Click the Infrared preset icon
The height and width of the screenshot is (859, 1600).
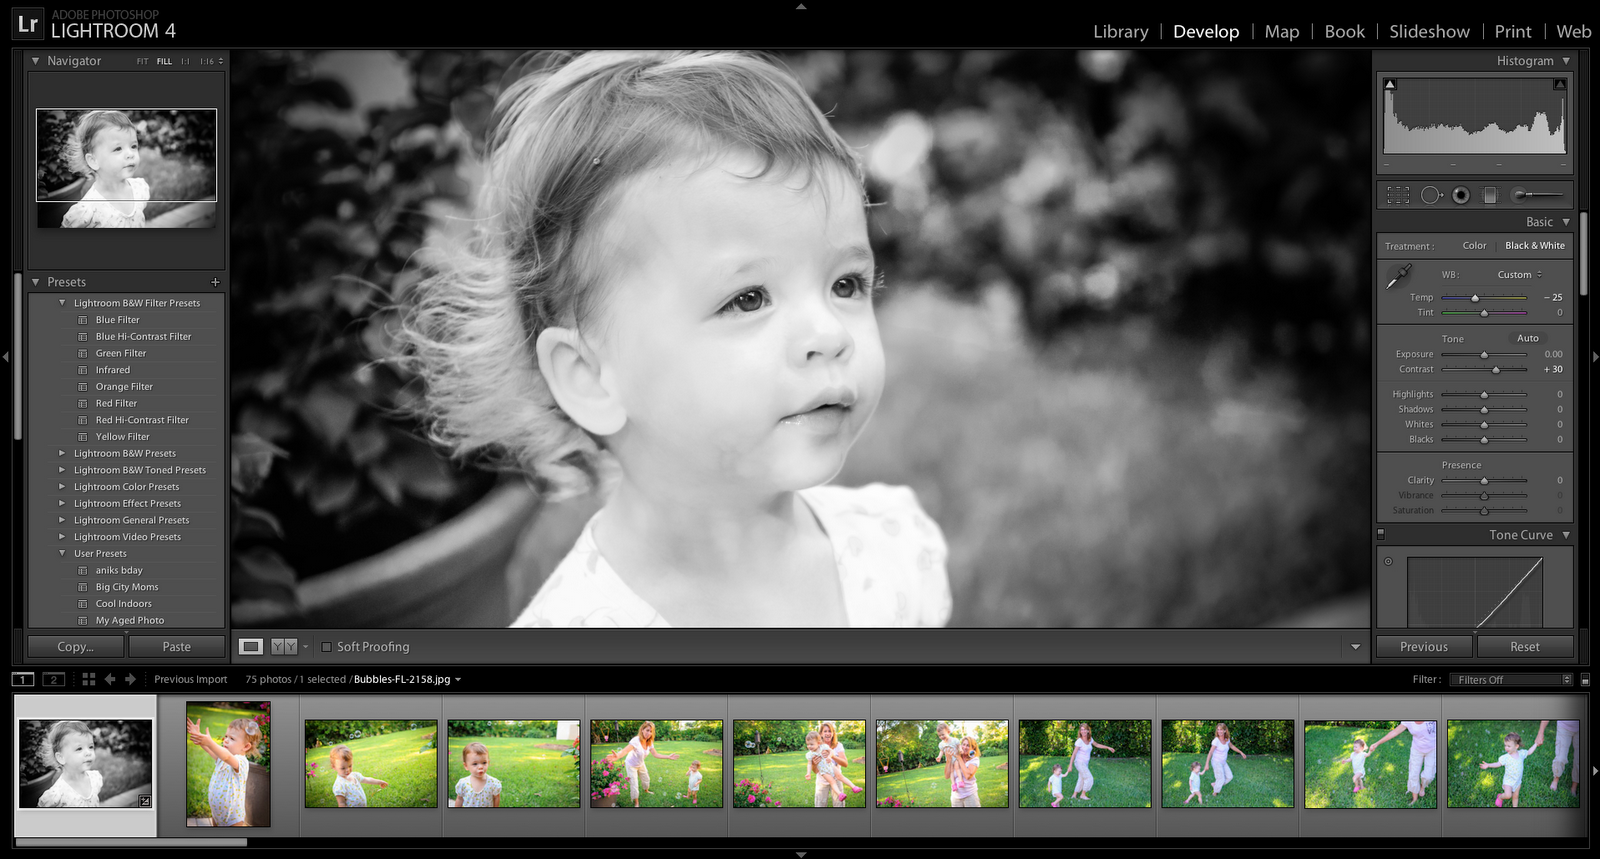83,370
